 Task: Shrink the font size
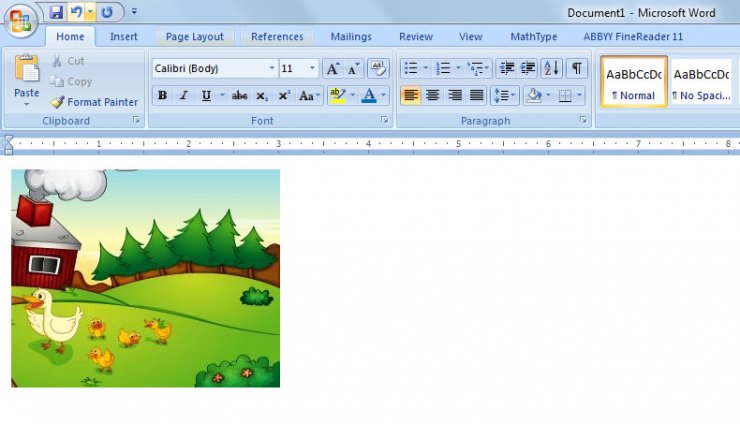353,68
